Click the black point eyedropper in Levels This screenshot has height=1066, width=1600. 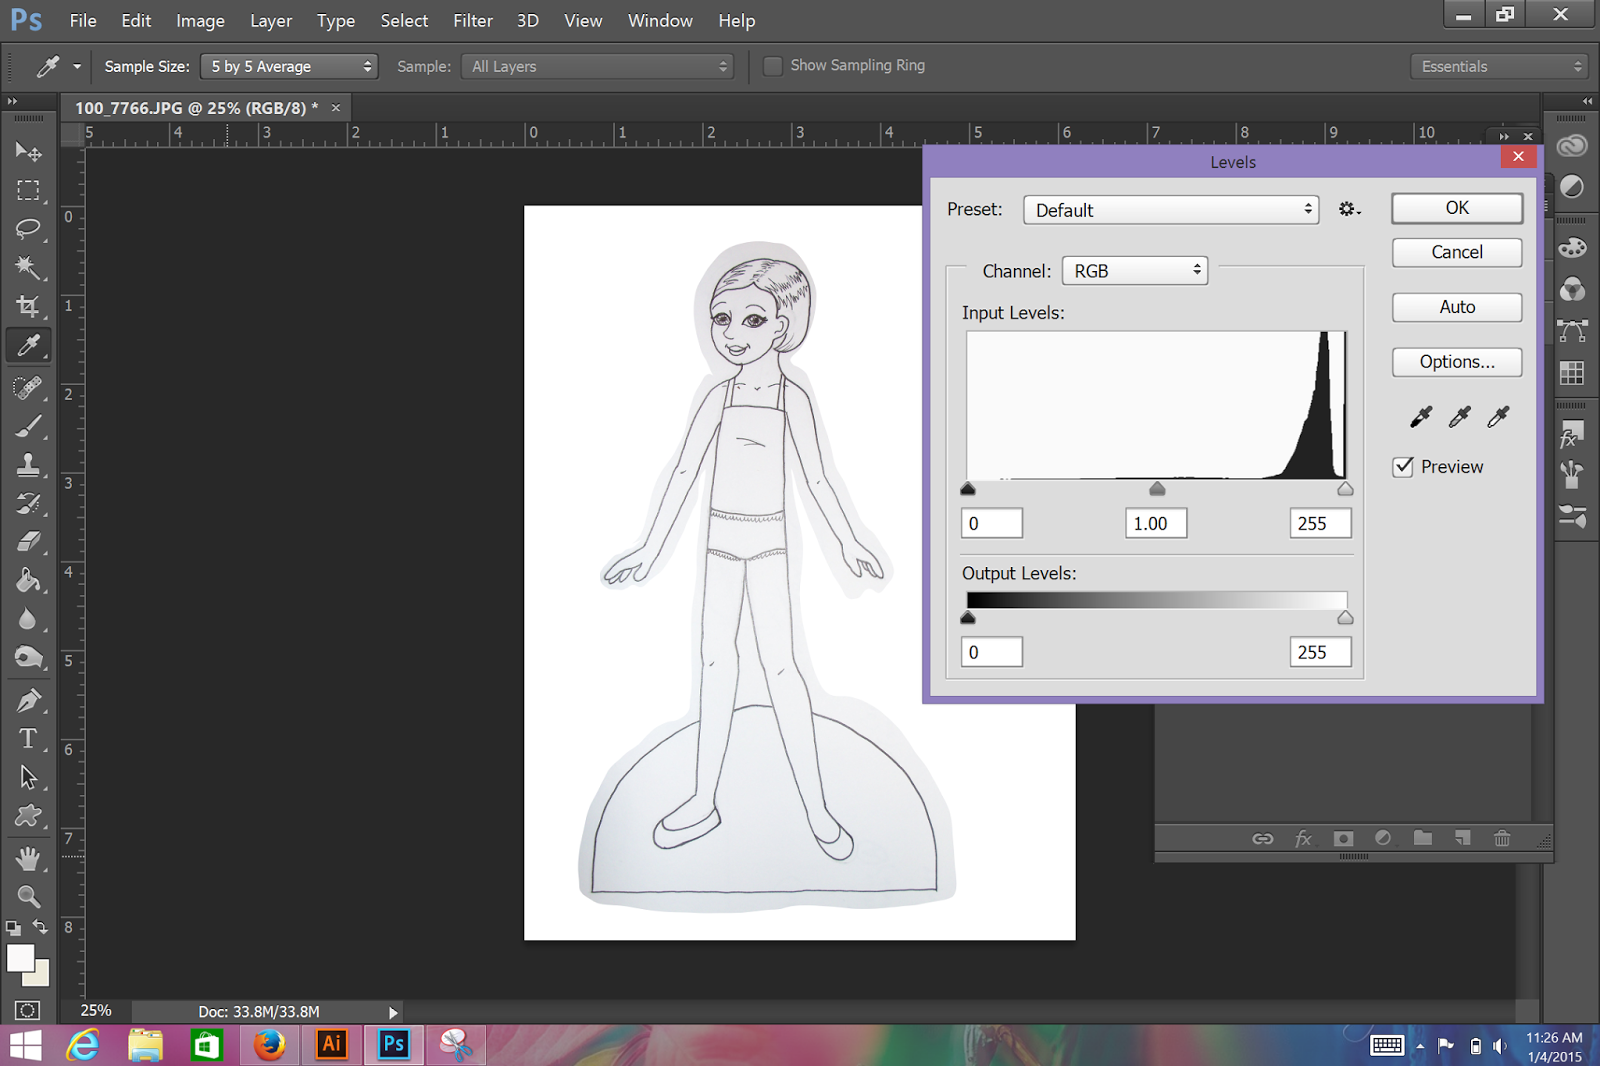[1420, 417]
